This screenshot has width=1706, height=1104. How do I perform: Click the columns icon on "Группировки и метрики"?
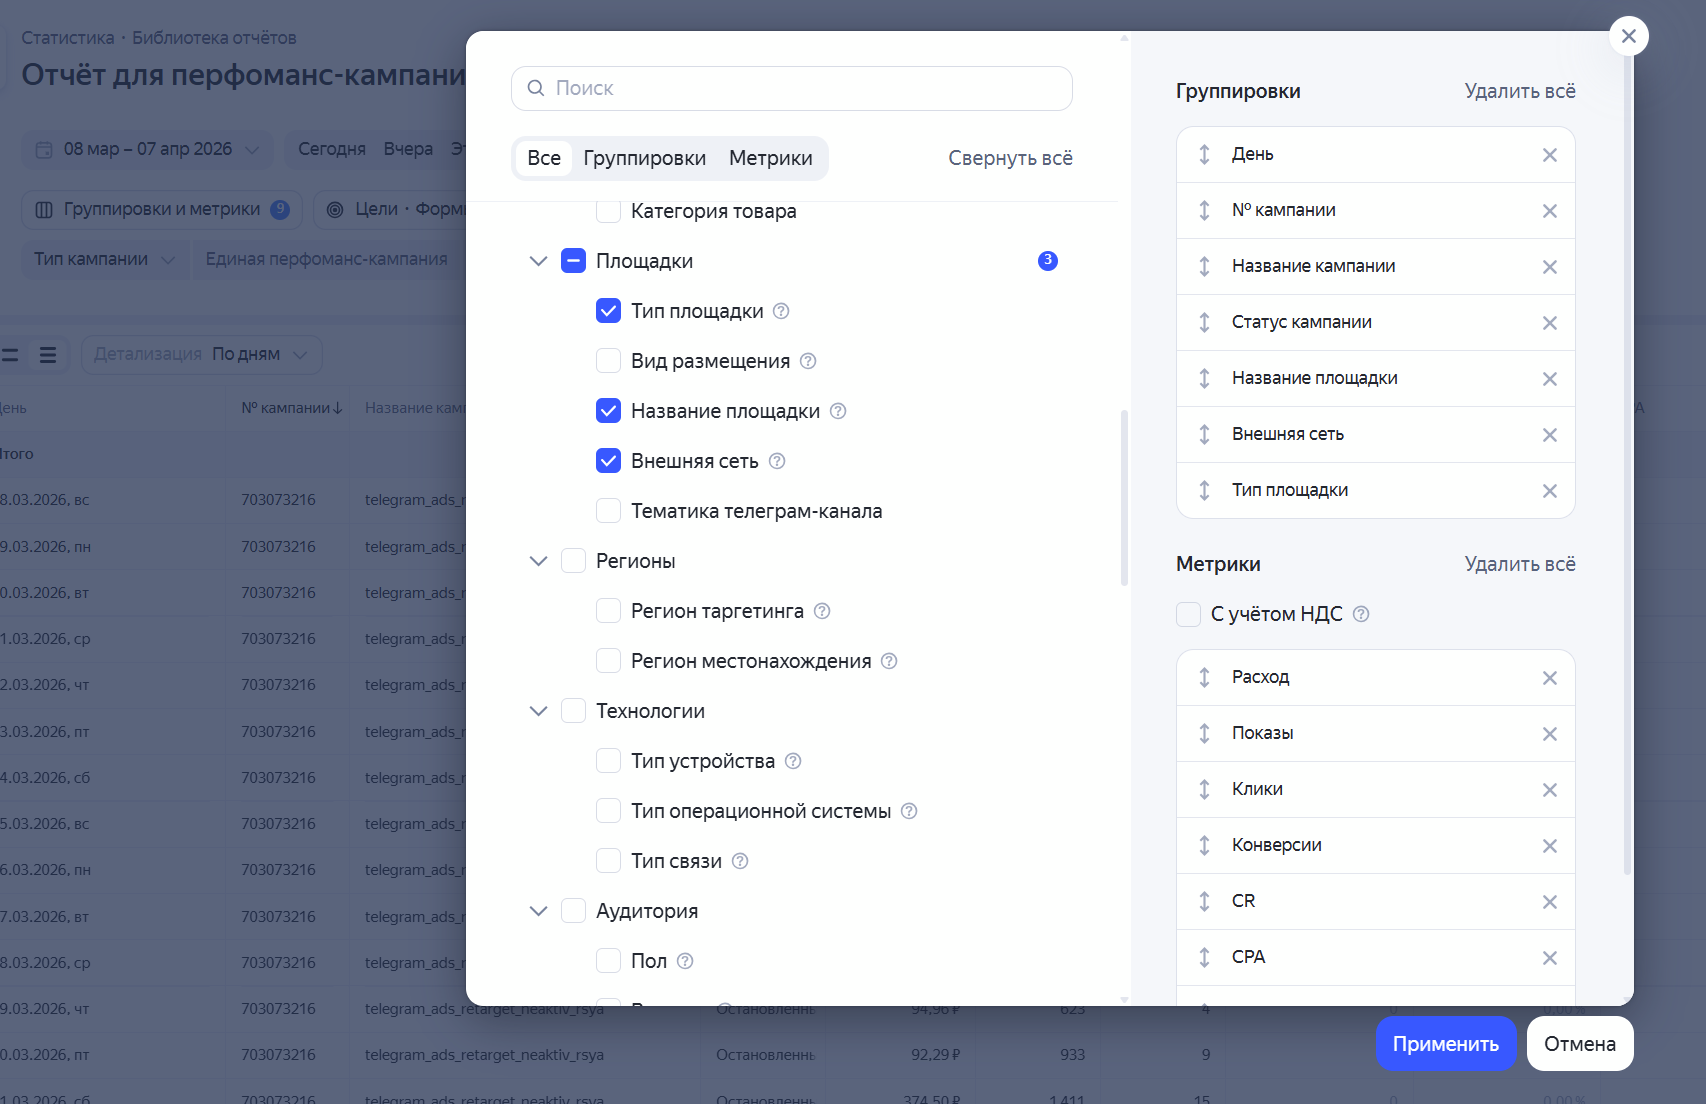(x=45, y=209)
